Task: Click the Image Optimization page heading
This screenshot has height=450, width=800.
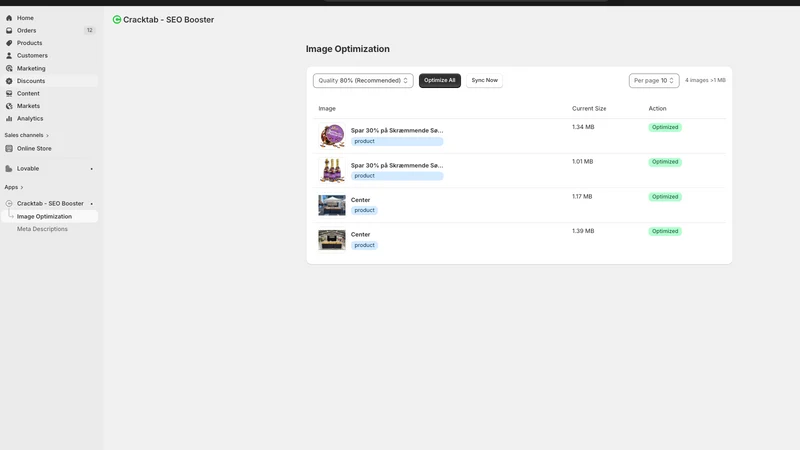Action: pos(347,49)
